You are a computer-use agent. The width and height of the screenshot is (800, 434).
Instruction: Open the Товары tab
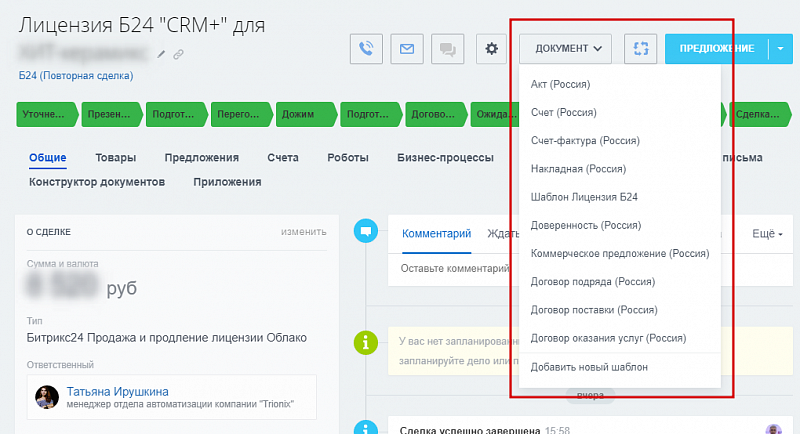coord(115,158)
